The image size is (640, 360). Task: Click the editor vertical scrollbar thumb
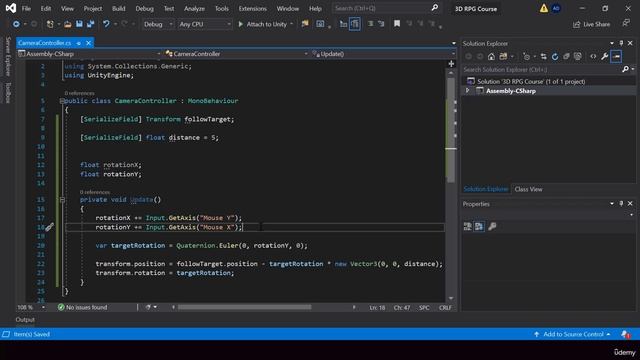(451, 129)
